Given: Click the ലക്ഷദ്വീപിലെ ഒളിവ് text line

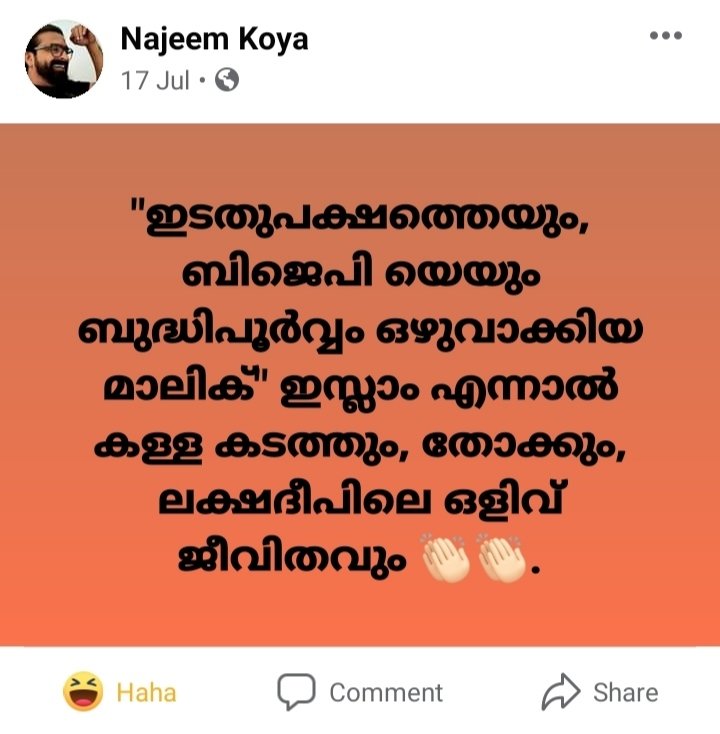Looking at the screenshot, I should [x=360, y=501].
